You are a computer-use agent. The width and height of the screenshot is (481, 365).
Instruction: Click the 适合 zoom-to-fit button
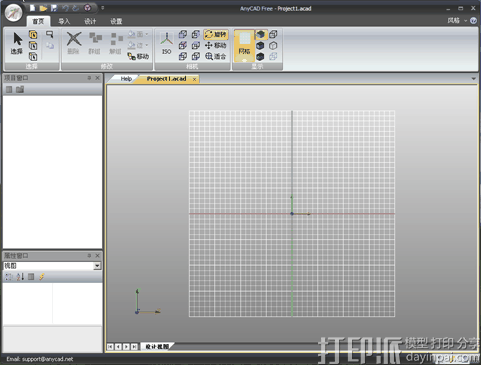click(x=216, y=56)
